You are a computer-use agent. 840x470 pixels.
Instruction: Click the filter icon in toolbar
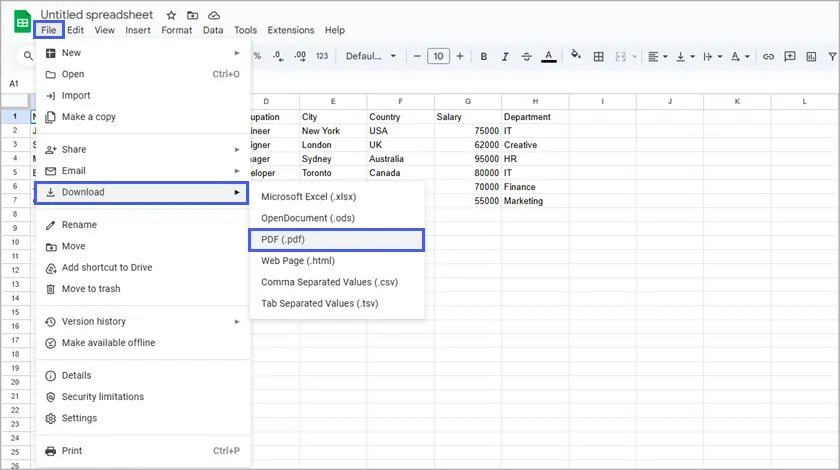point(832,56)
